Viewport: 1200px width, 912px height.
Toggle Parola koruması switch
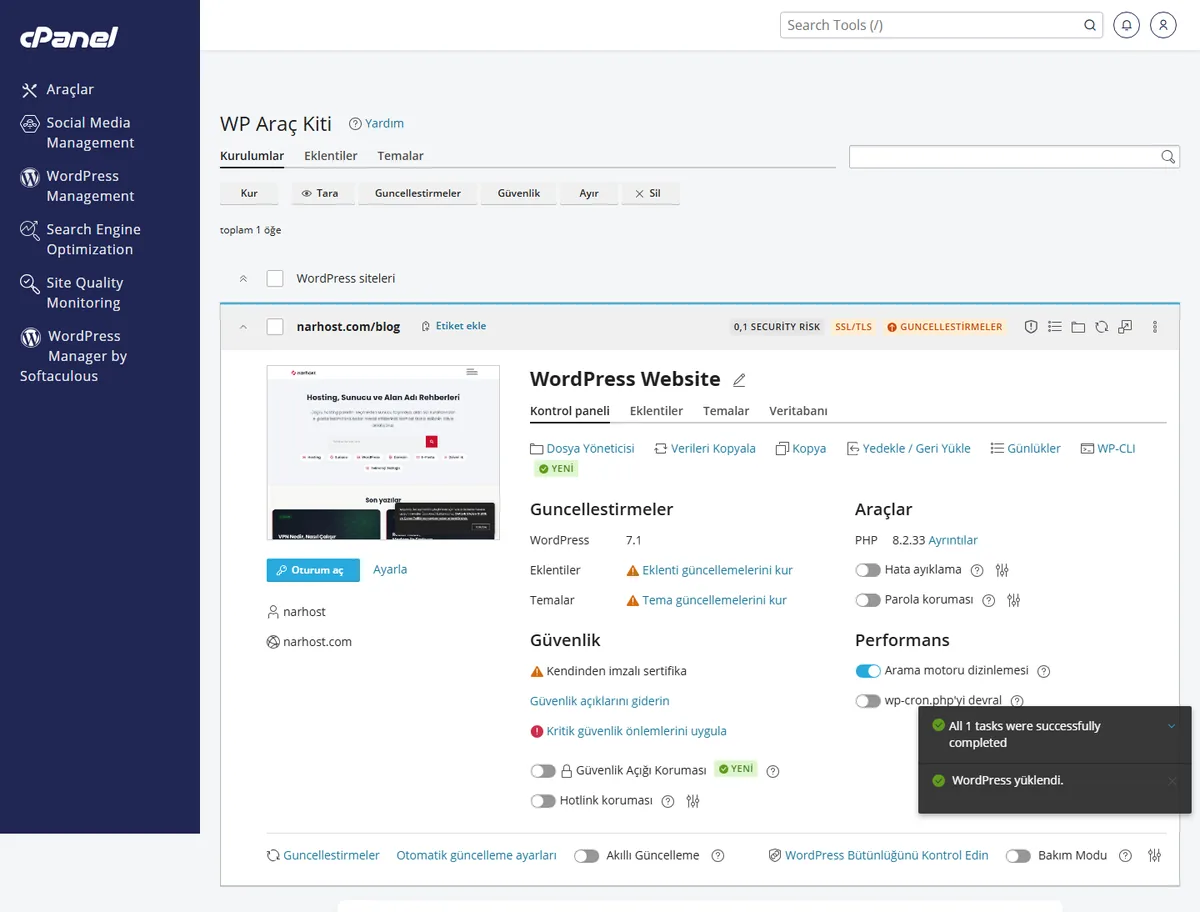pos(868,600)
